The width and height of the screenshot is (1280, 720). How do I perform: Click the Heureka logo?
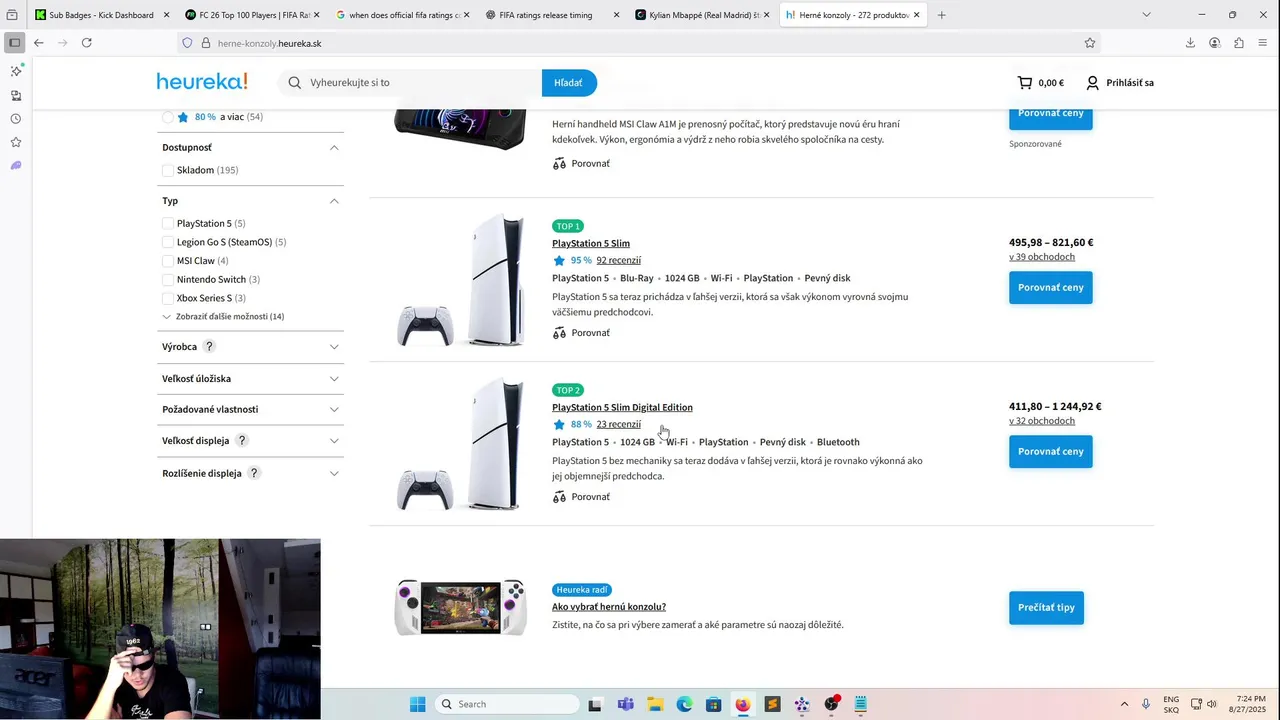tap(202, 82)
